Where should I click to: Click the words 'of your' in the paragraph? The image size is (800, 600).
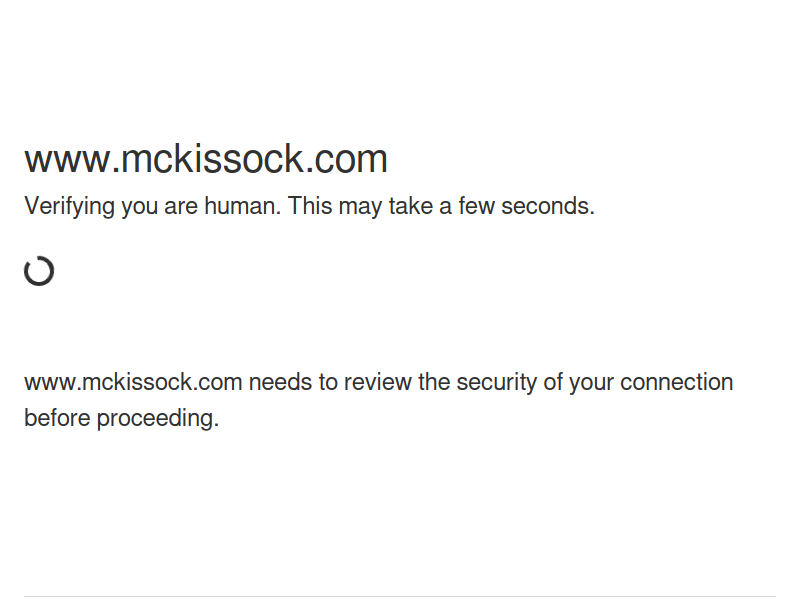[x=578, y=383]
